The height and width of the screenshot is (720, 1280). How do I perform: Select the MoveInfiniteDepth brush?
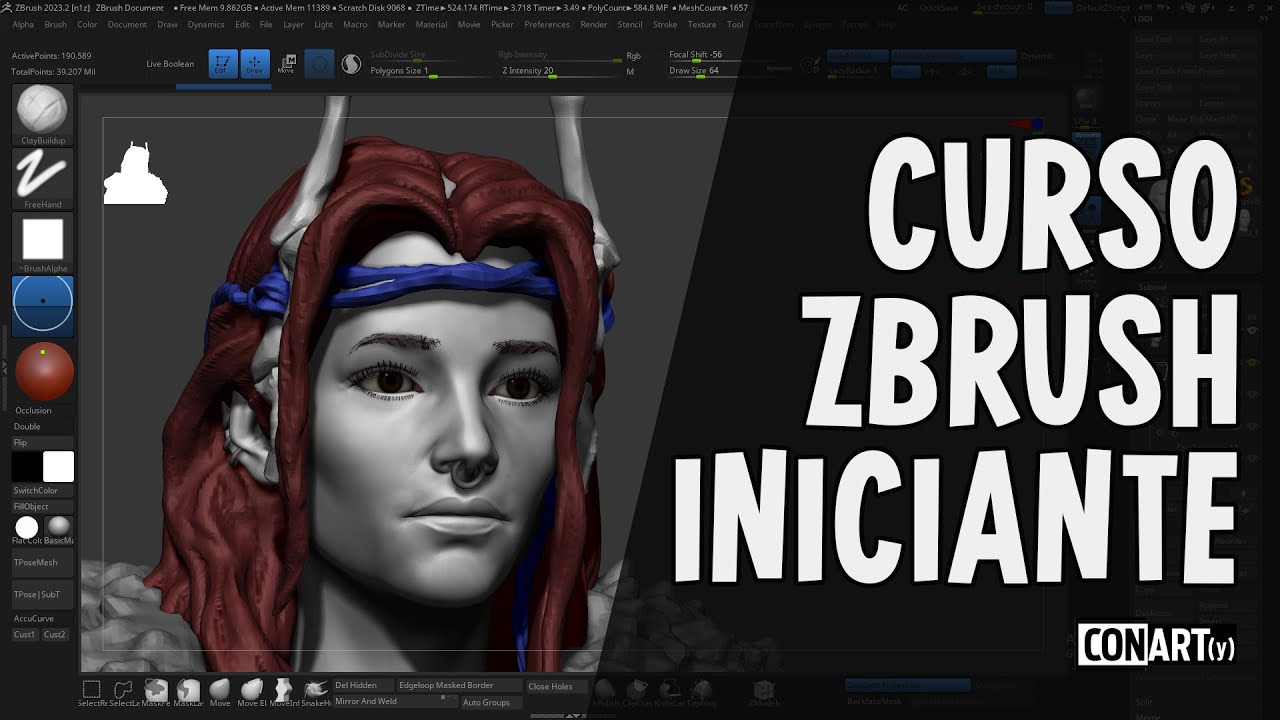pyautogui.click(x=284, y=692)
